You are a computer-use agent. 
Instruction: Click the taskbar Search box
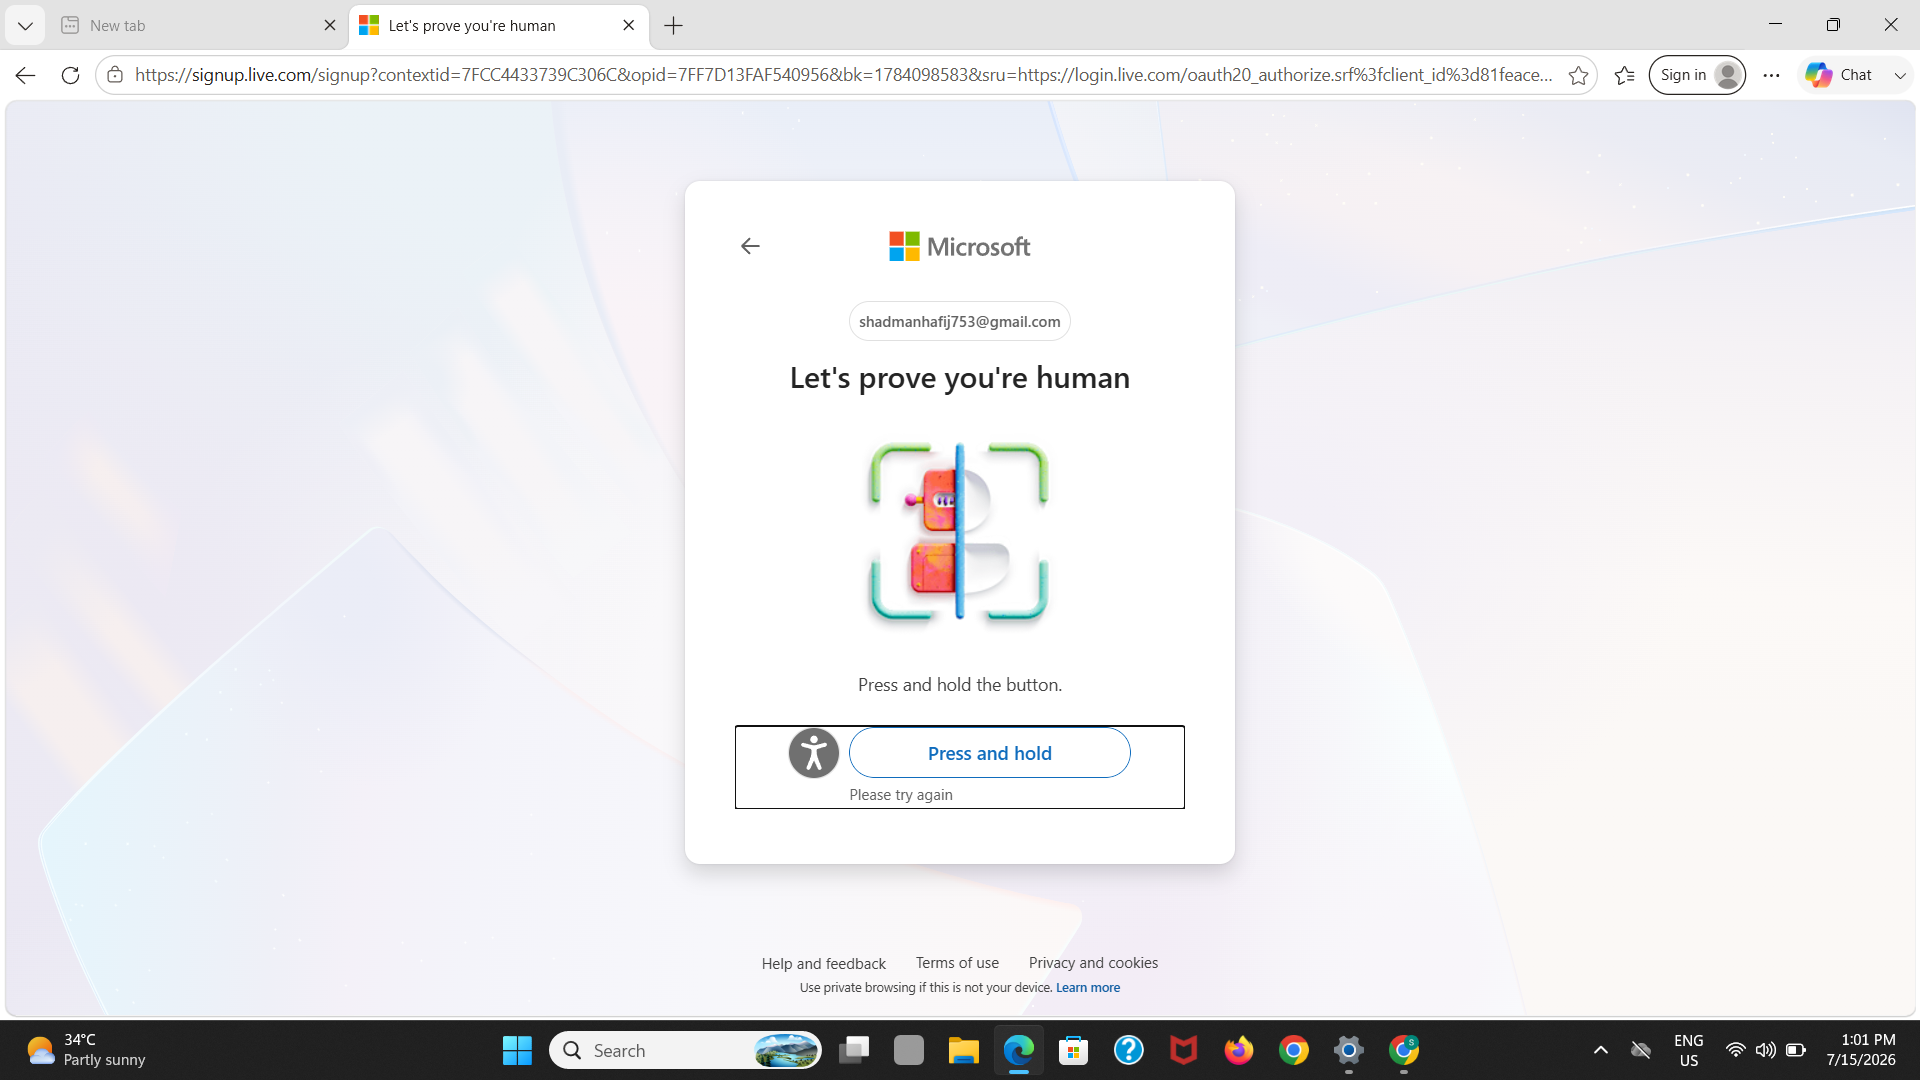[686, 1050]
